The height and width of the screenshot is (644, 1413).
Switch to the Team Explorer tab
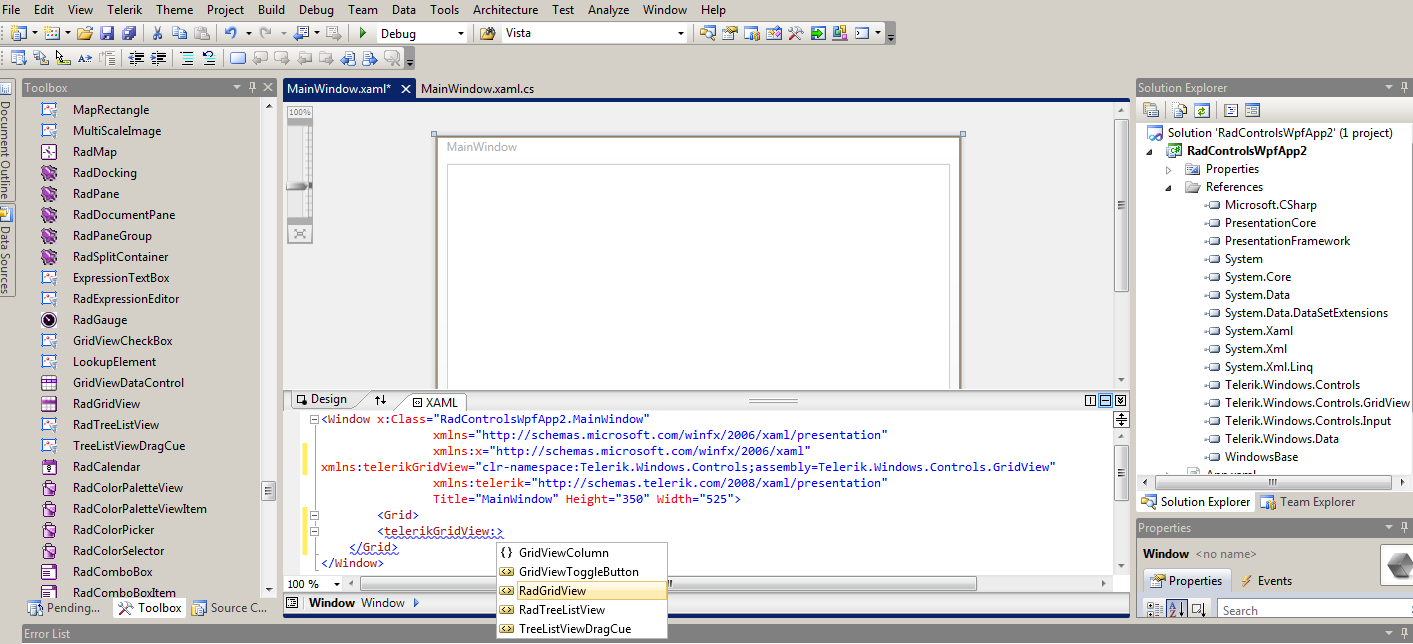(x=1308, y=502)
